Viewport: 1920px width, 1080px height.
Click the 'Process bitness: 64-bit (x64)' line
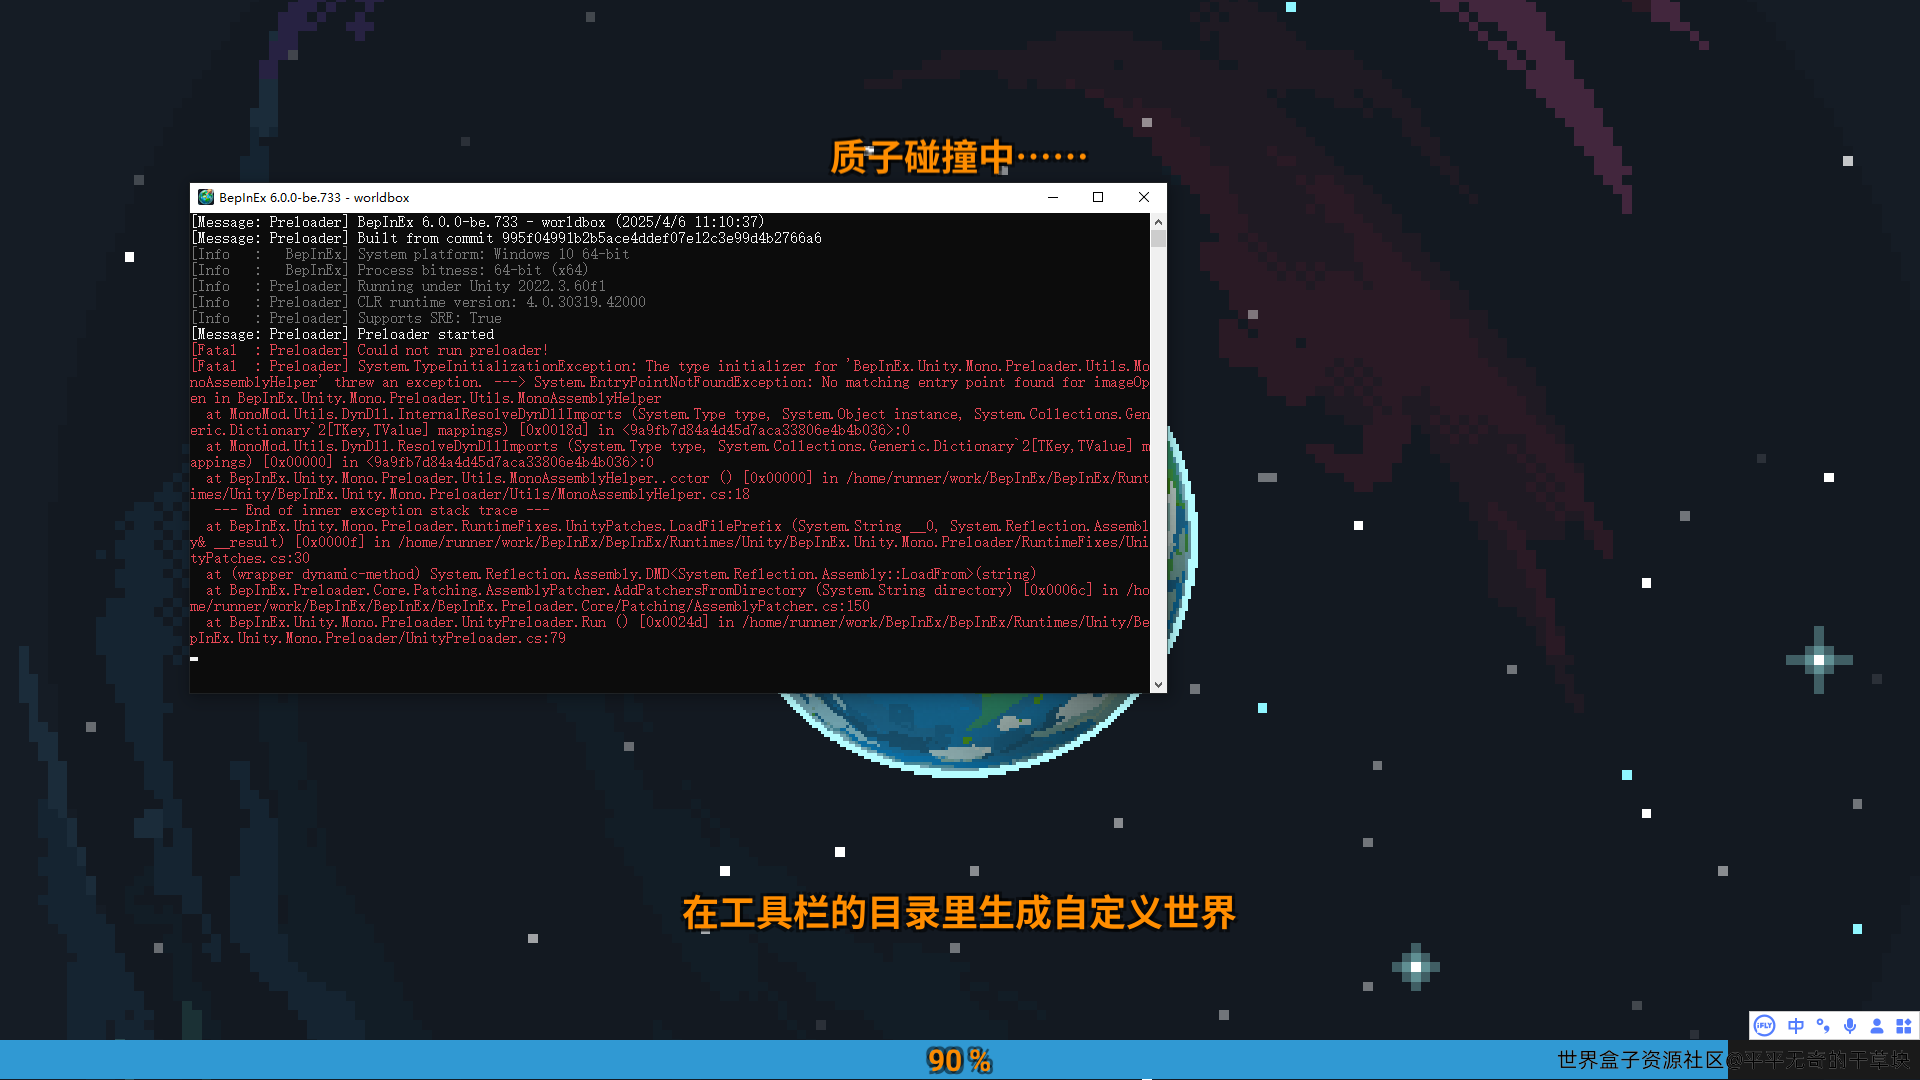[x=389, y=270]
